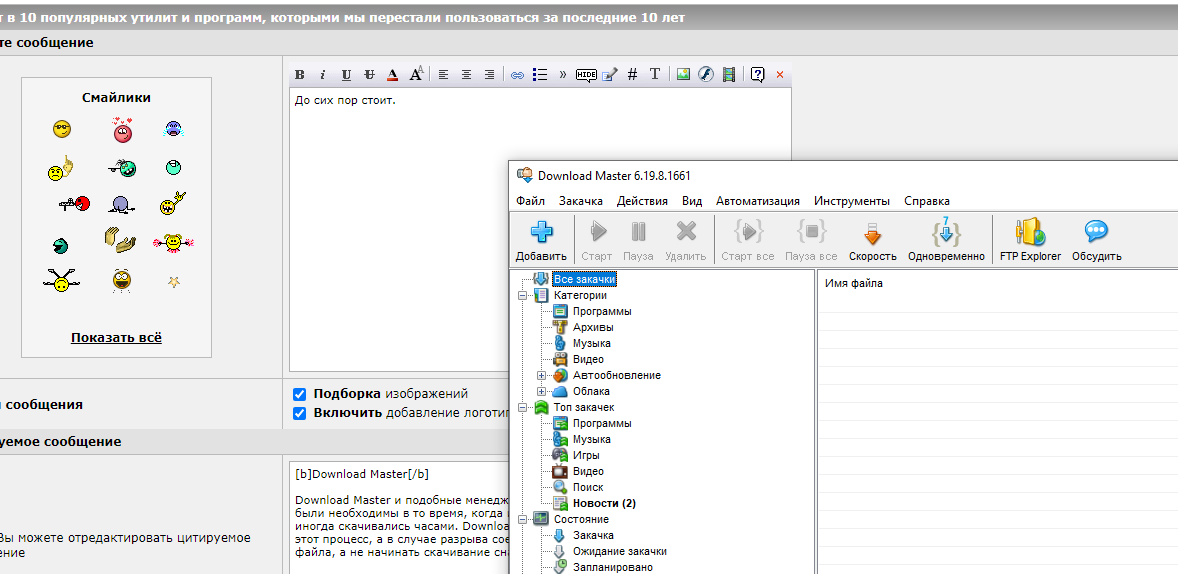Center-align text in the editor
1178x574 pixels.
[x=467, y=74]
